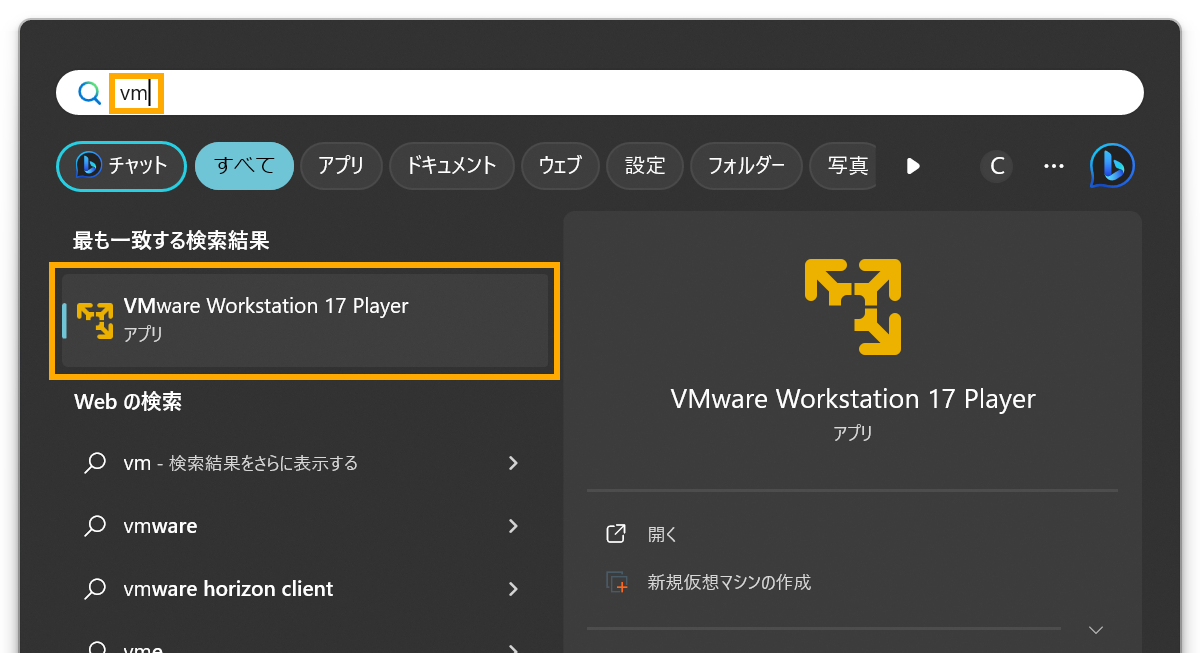Click the open-external icon beside 開く
The width and height of the screenshot is (1200, 653).
point(616,534)
